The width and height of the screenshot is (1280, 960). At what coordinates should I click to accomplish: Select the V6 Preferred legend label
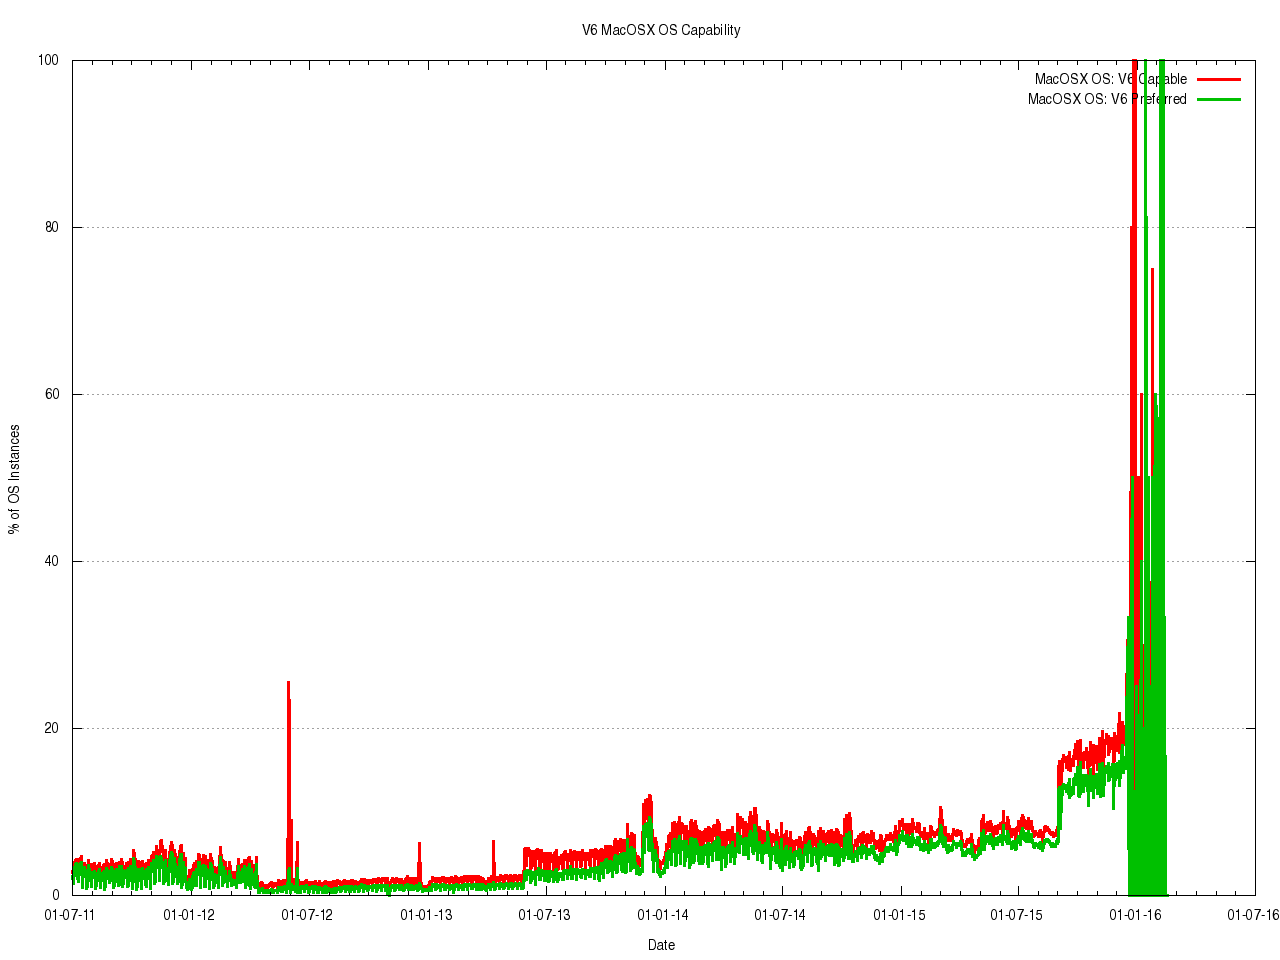coord(1107,99)
